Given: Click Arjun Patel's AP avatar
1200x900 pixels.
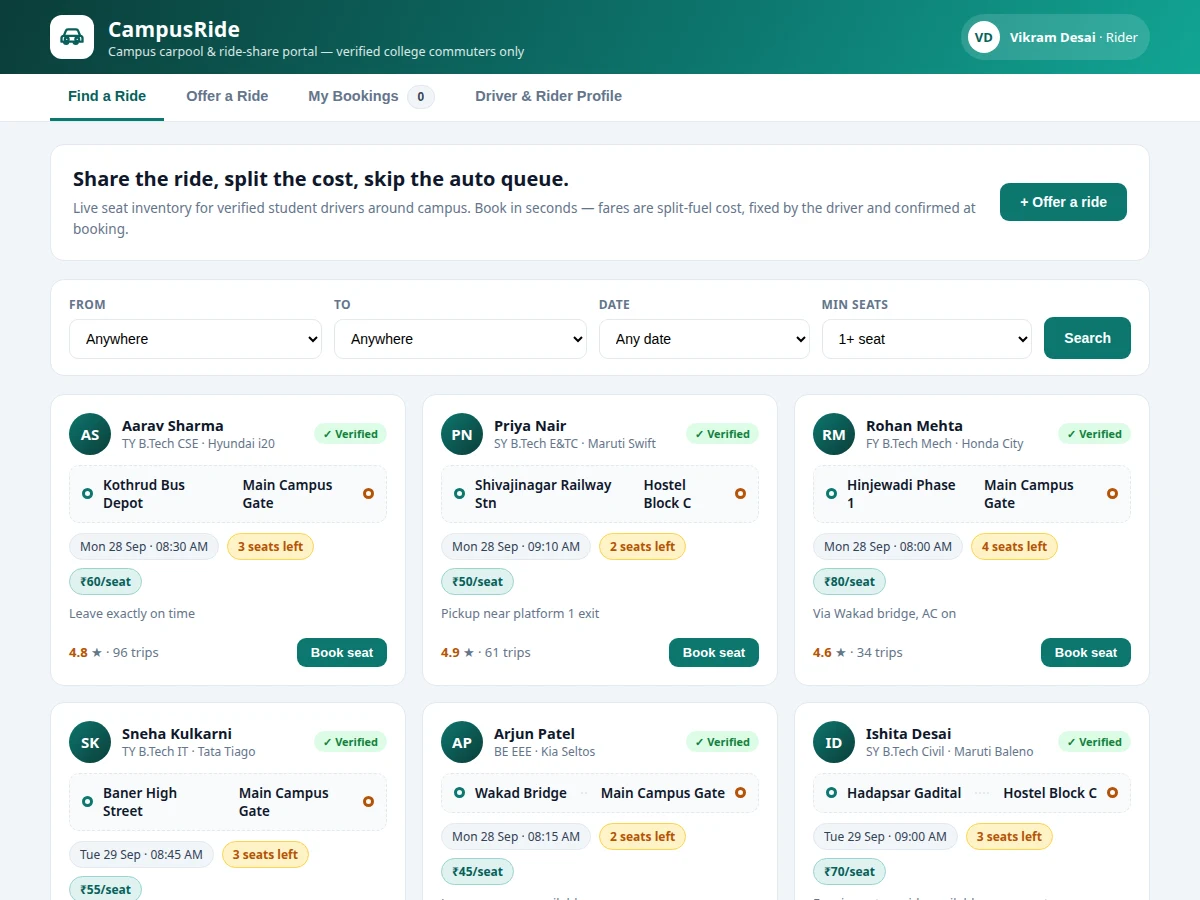Looking at the screenshot, I should coord(462,742).
